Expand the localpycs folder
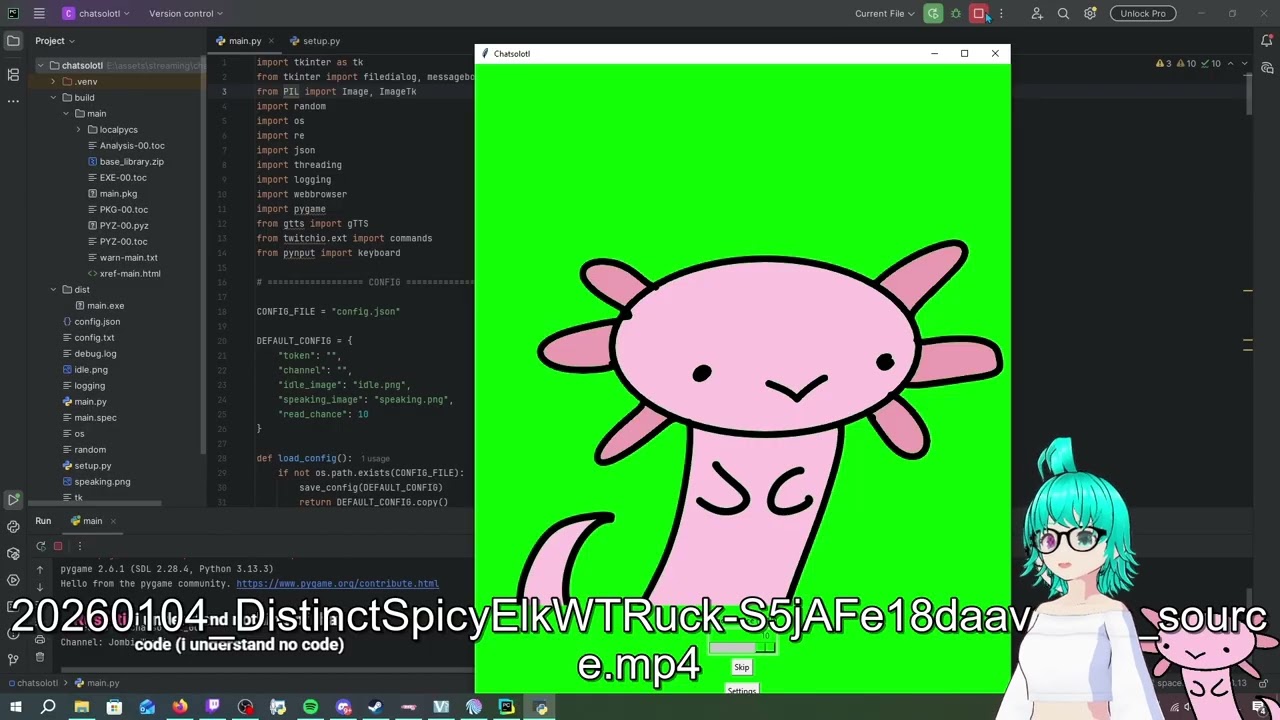1280x720 pixels. 78,130
